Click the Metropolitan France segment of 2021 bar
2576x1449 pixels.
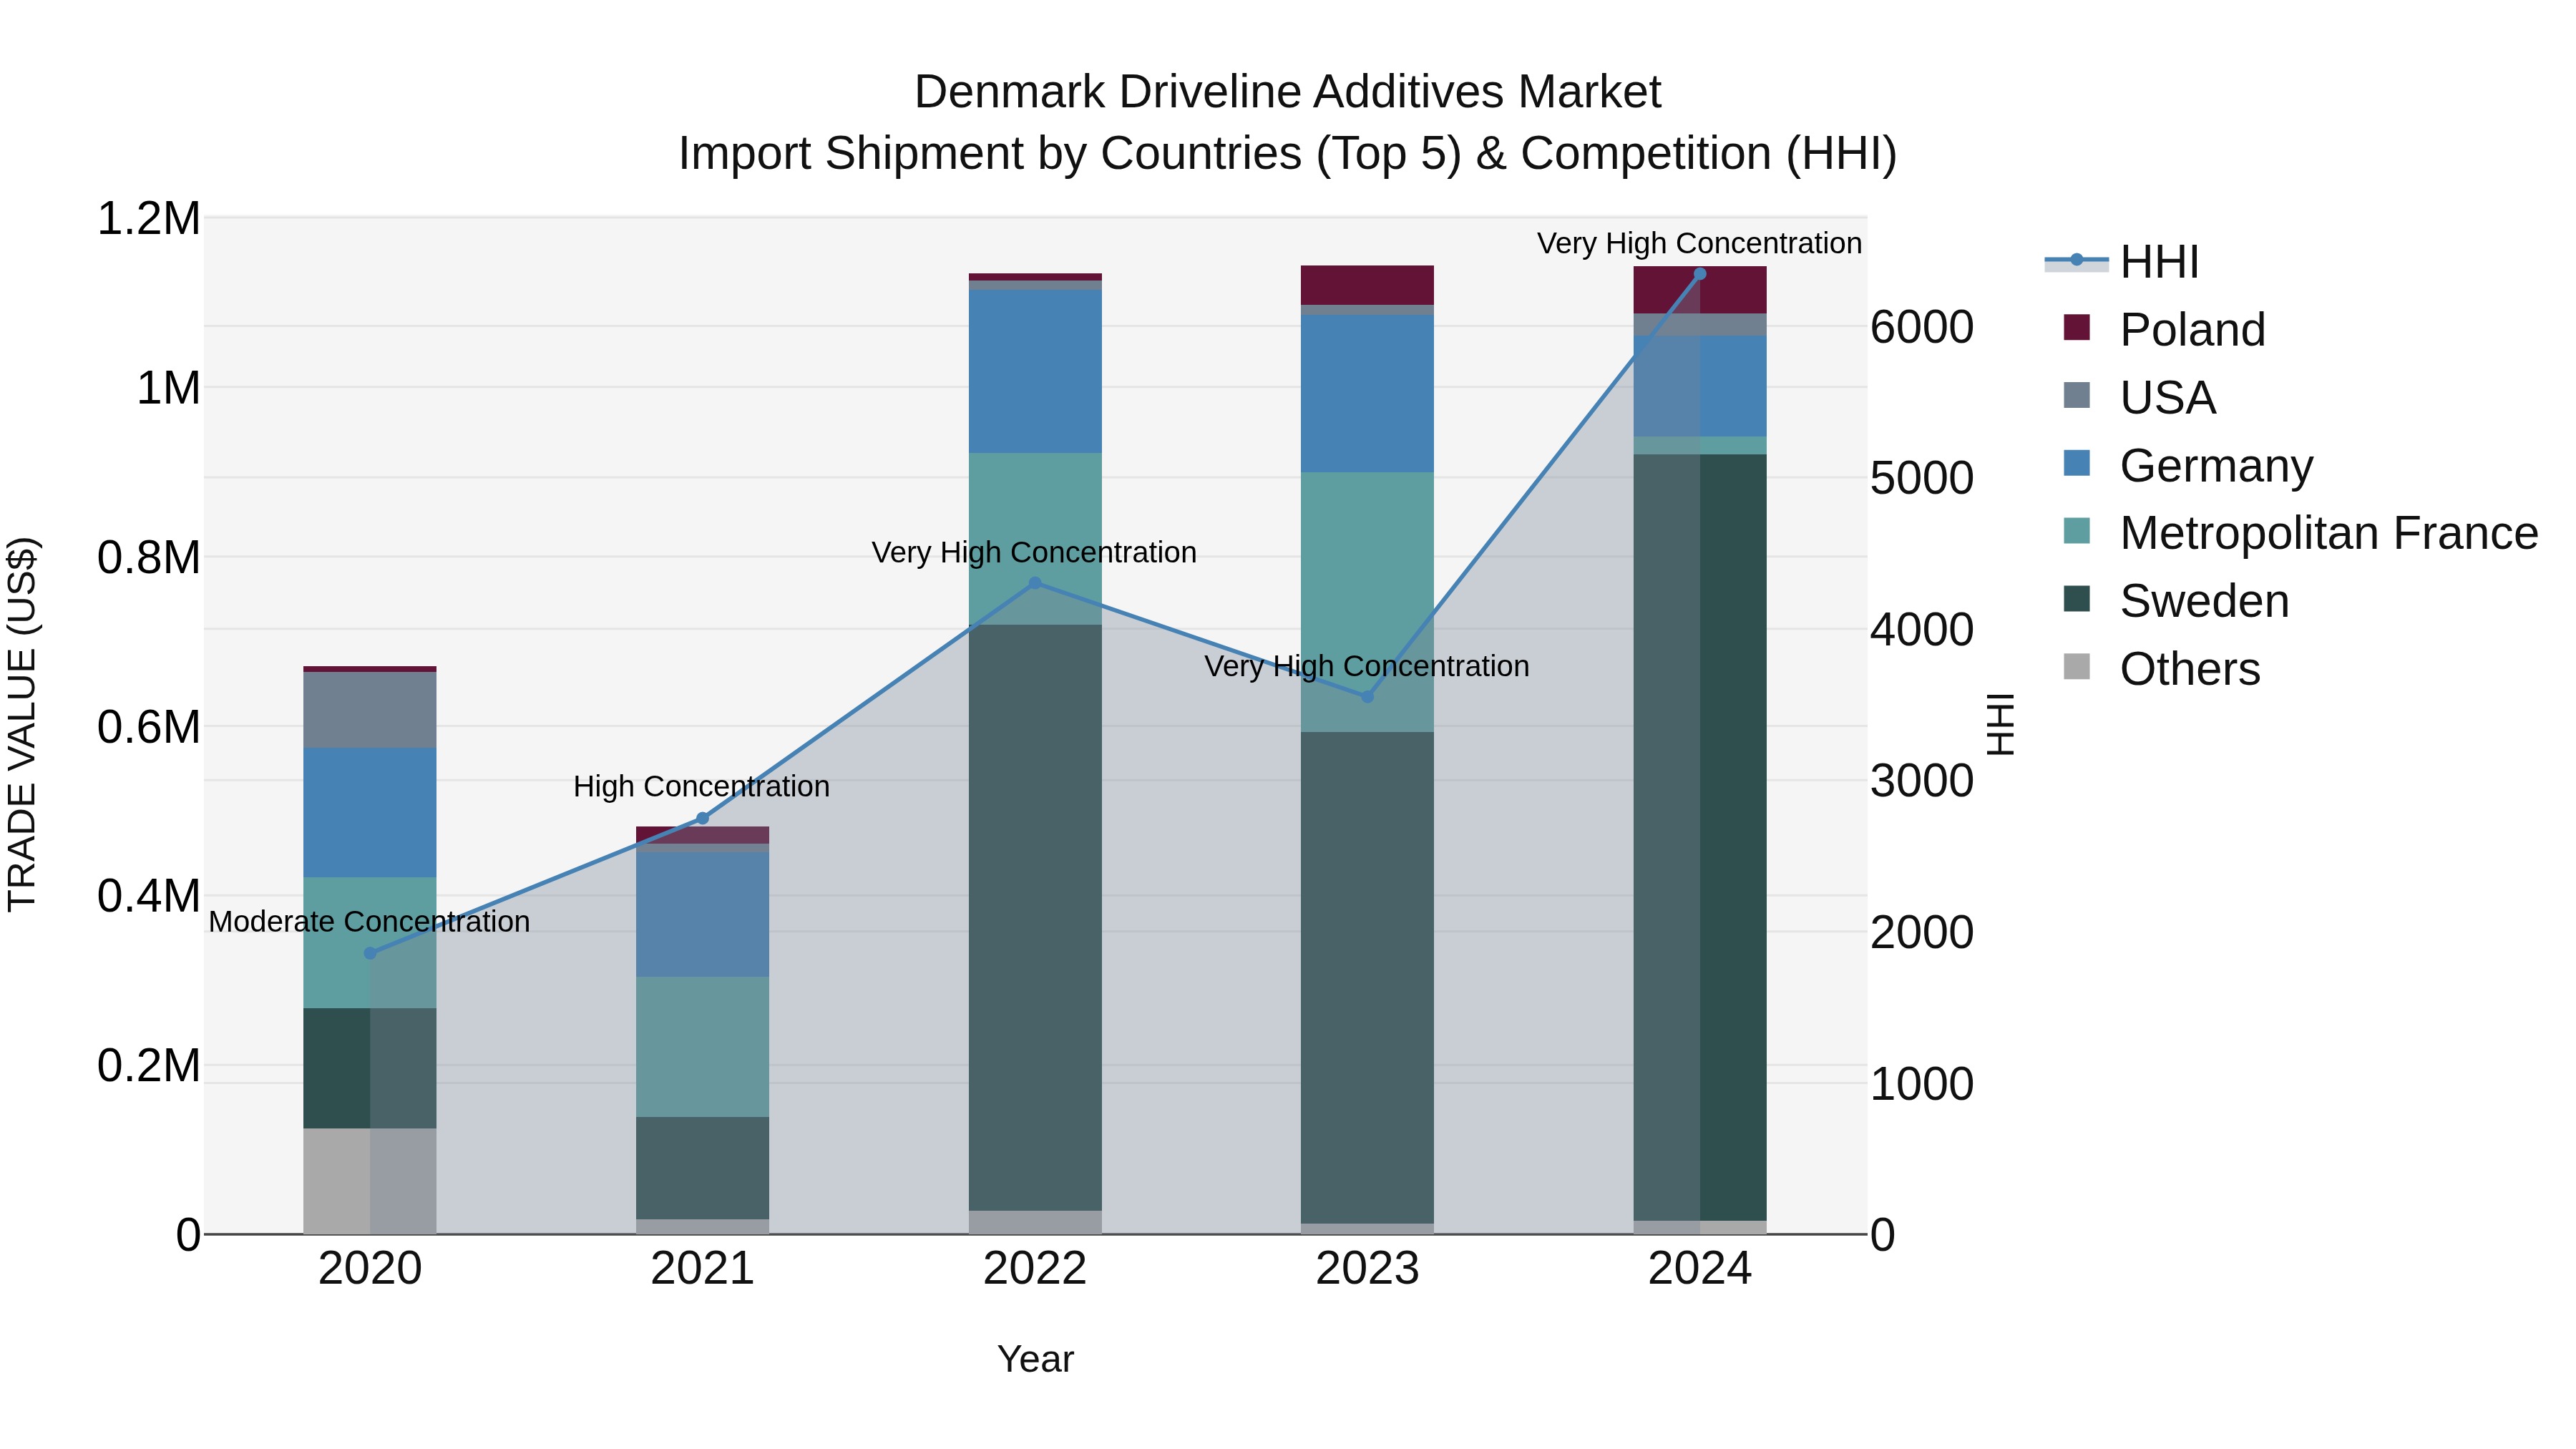click(702, 1047)
